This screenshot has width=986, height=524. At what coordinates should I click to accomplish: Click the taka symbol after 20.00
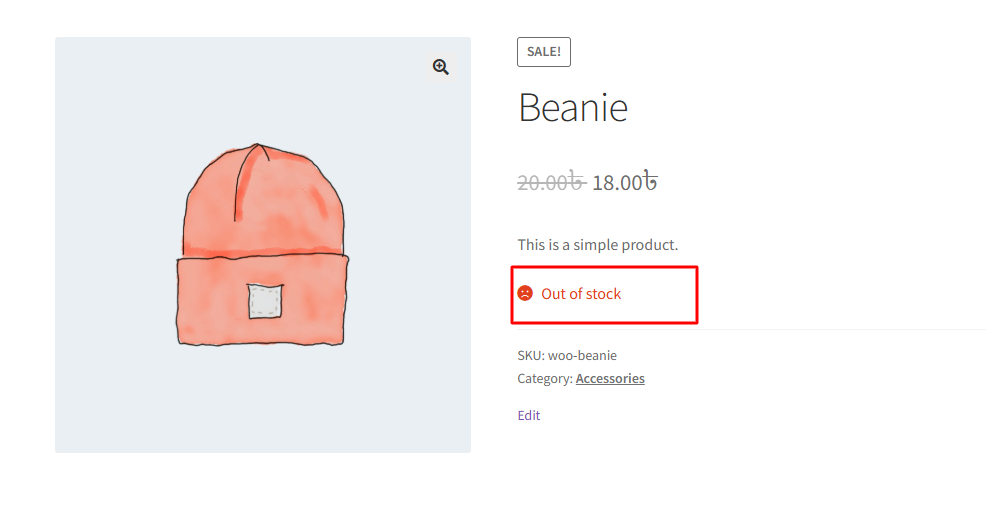point(578,182)
